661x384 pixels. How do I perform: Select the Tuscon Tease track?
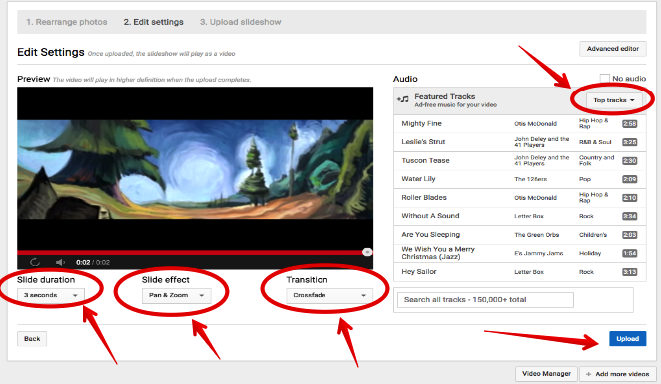519,161
